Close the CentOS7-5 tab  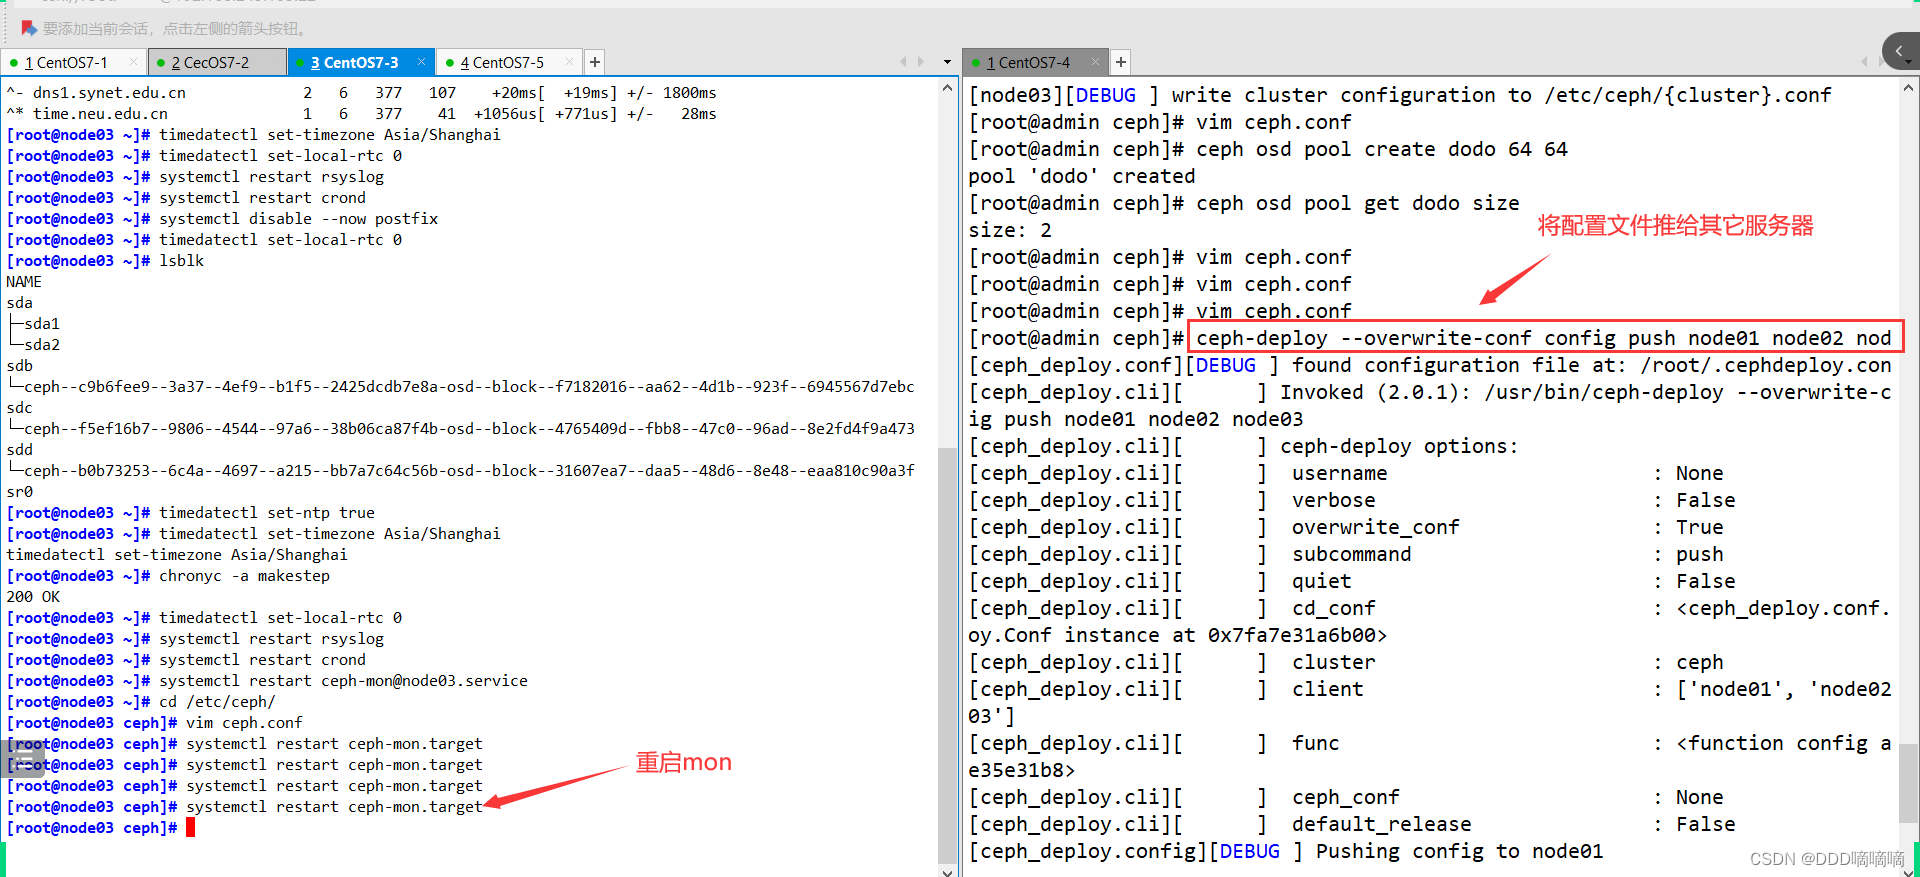click(569, 62)
